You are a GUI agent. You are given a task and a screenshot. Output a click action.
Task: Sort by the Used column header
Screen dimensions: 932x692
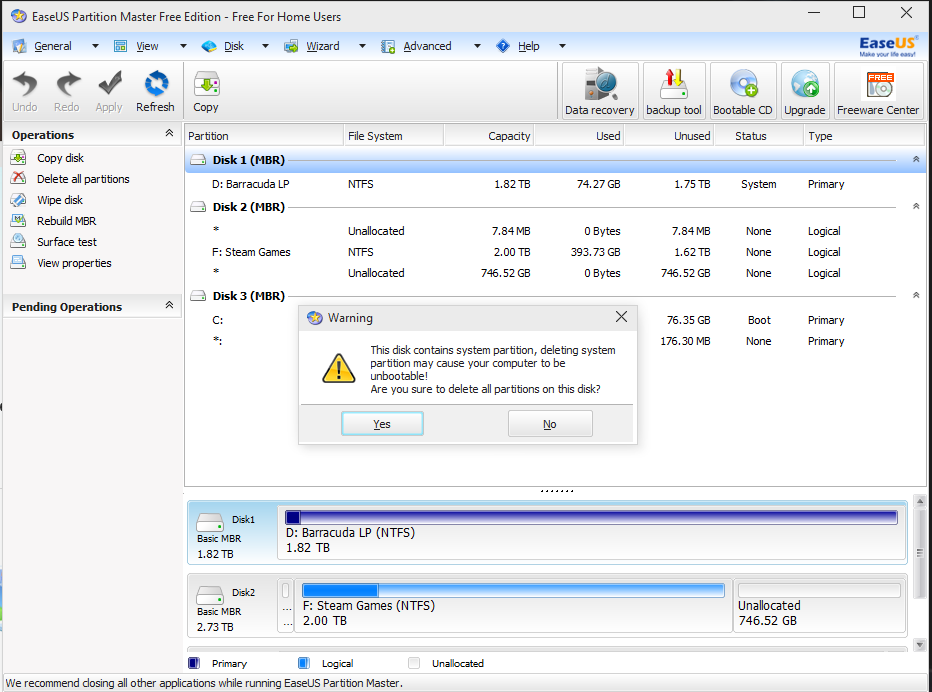(x=580, y=136)
